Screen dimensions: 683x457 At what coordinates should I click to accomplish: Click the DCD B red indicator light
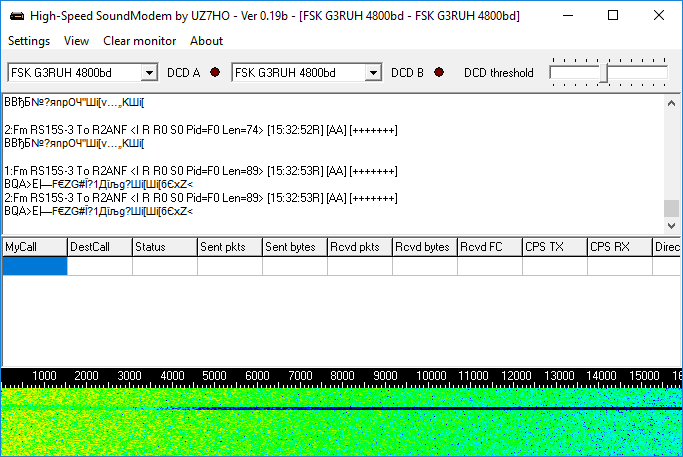(438, 73)
